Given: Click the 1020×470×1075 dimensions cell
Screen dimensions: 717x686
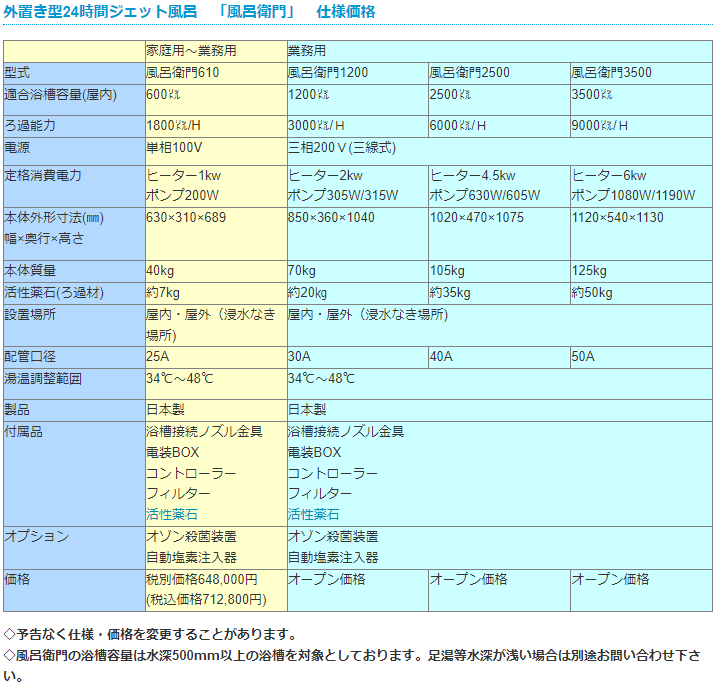Looking at the screenshot, I should (x=499, y=234).
